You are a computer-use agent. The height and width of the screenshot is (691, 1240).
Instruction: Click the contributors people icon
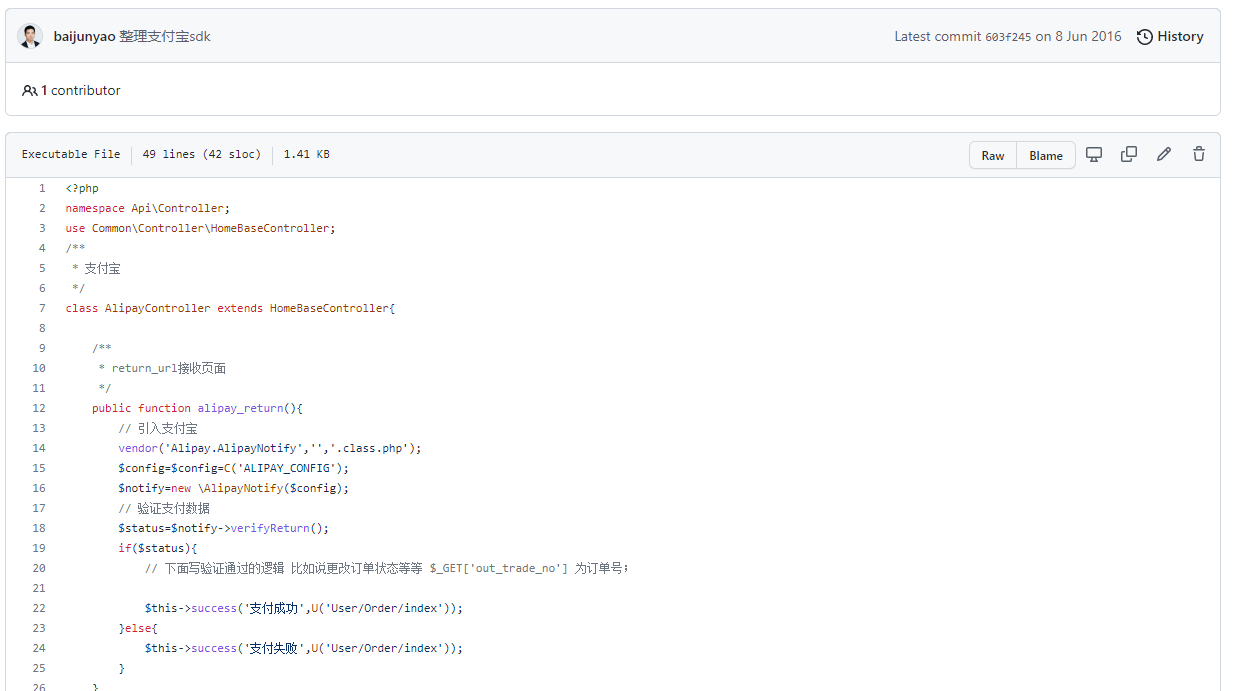point(29,90)
